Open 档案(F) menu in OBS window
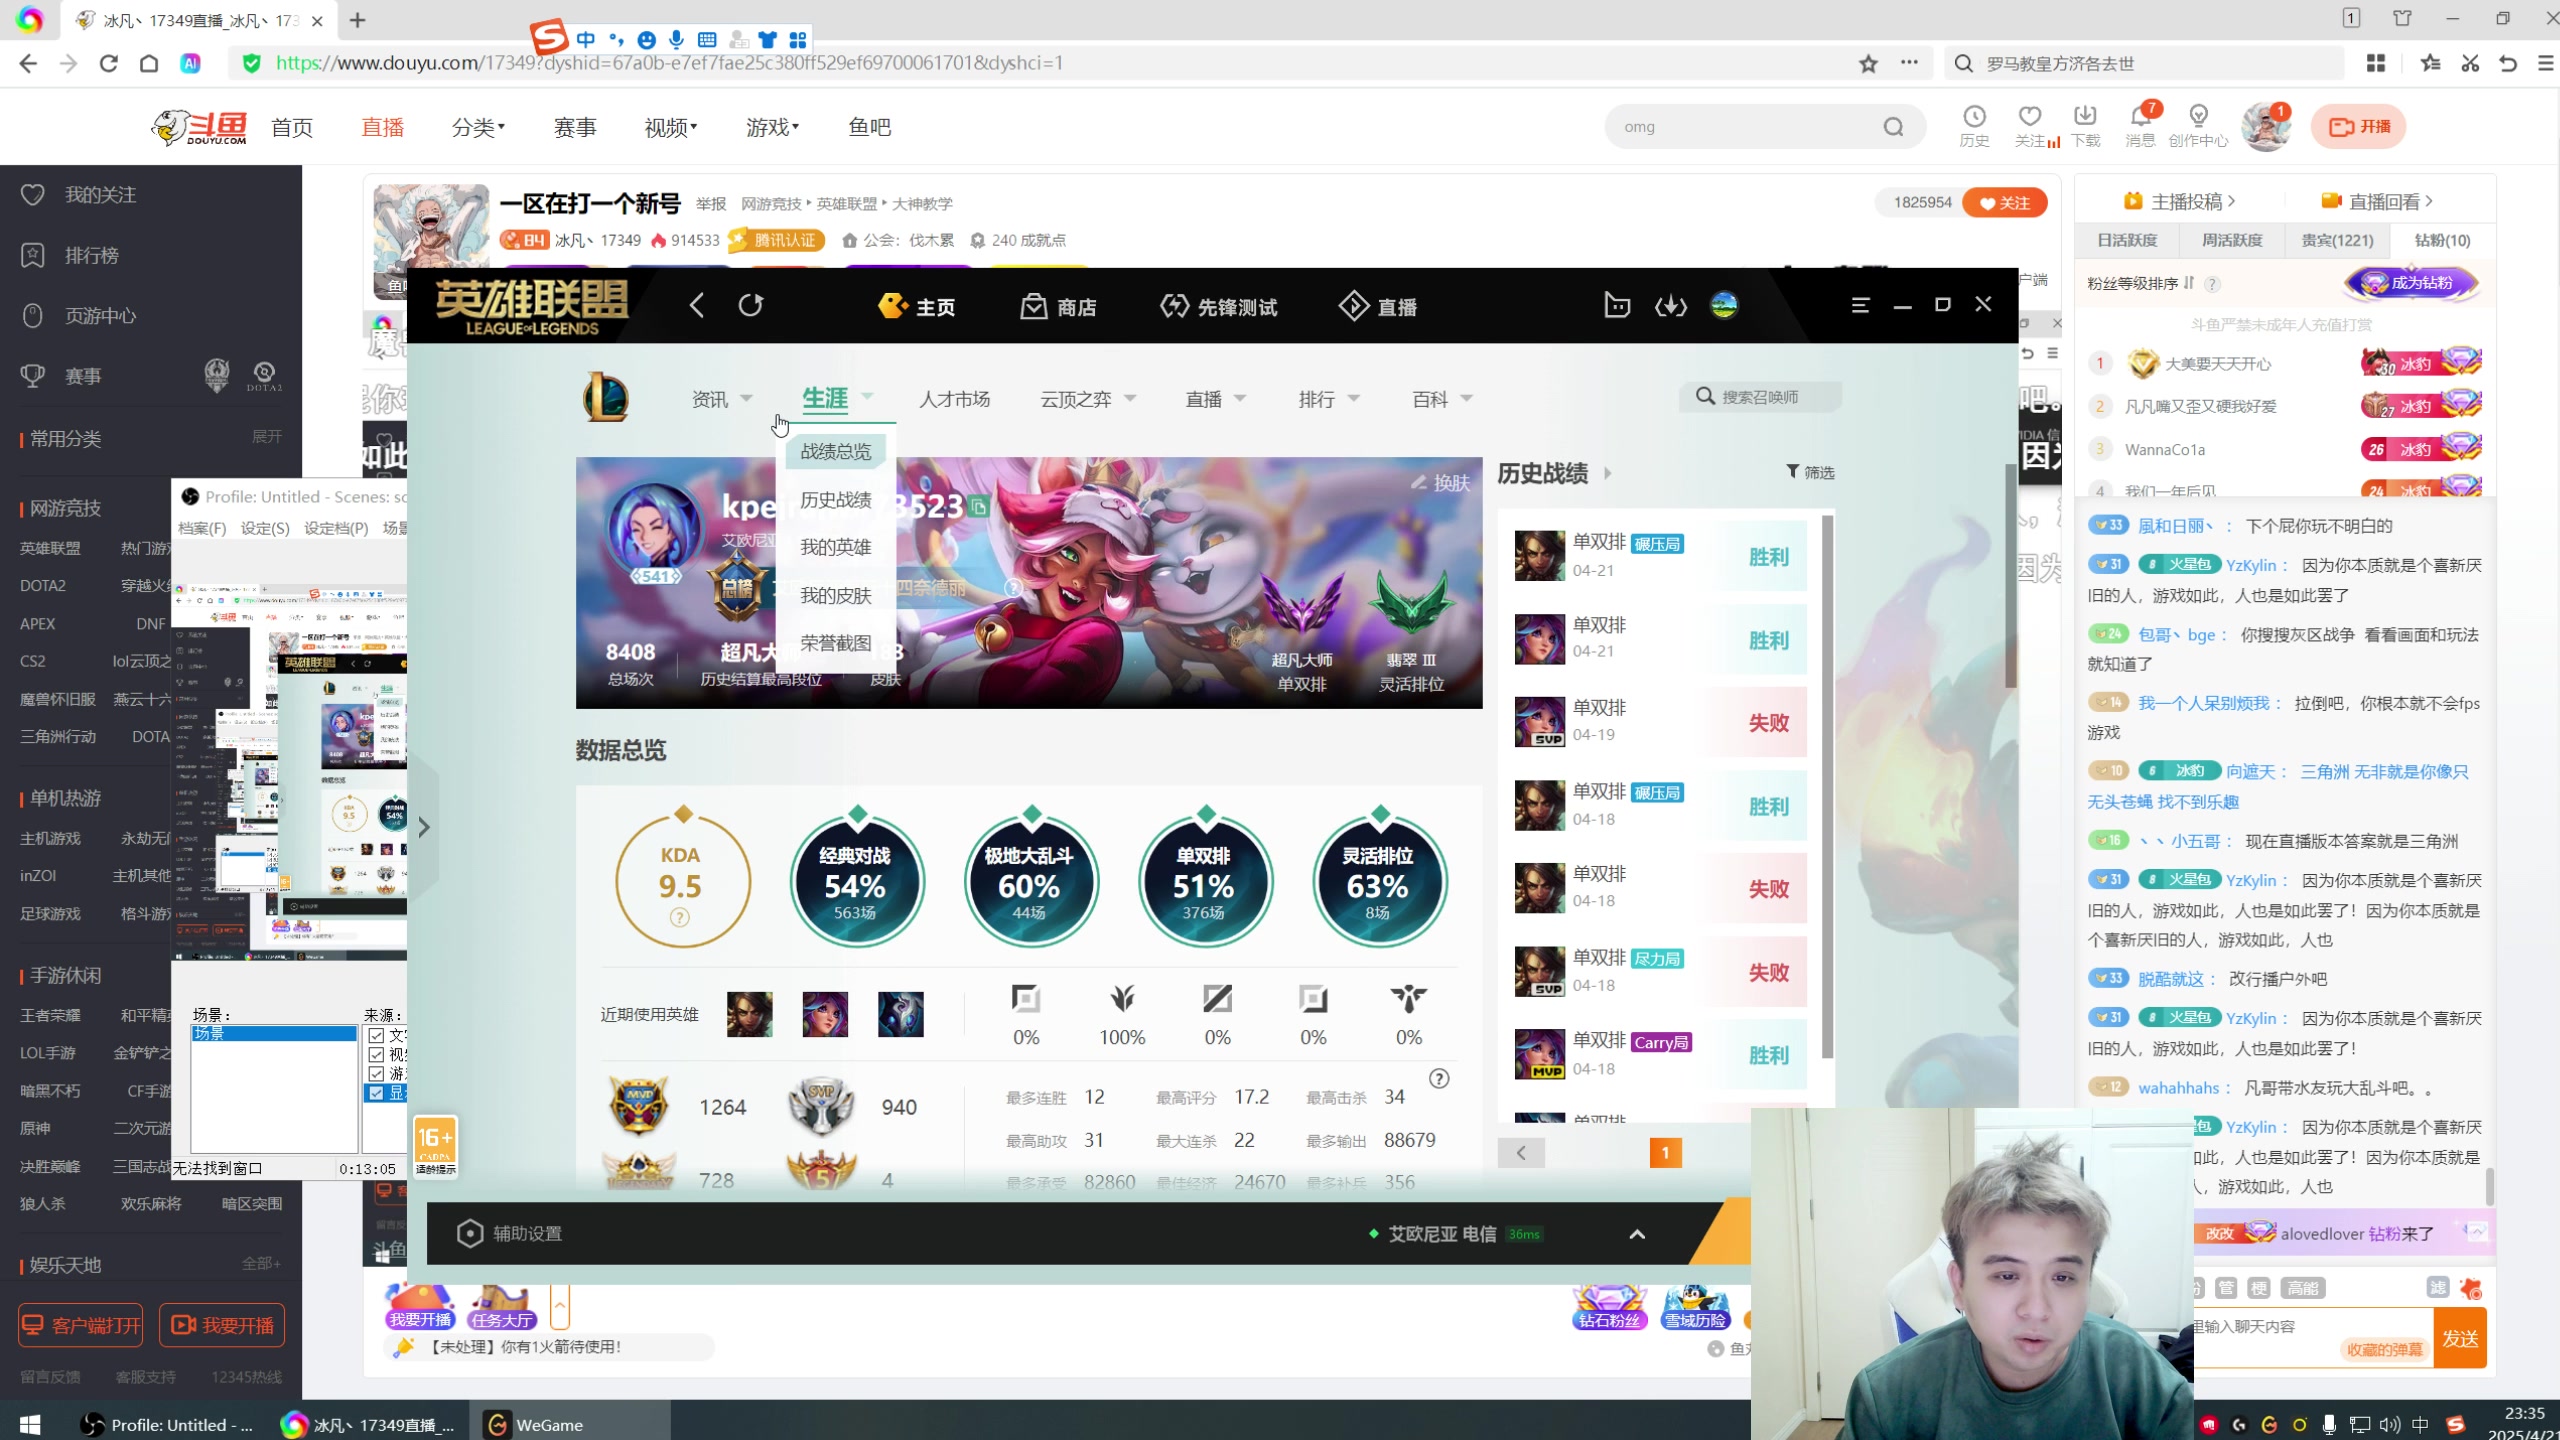 click(202, 528)
